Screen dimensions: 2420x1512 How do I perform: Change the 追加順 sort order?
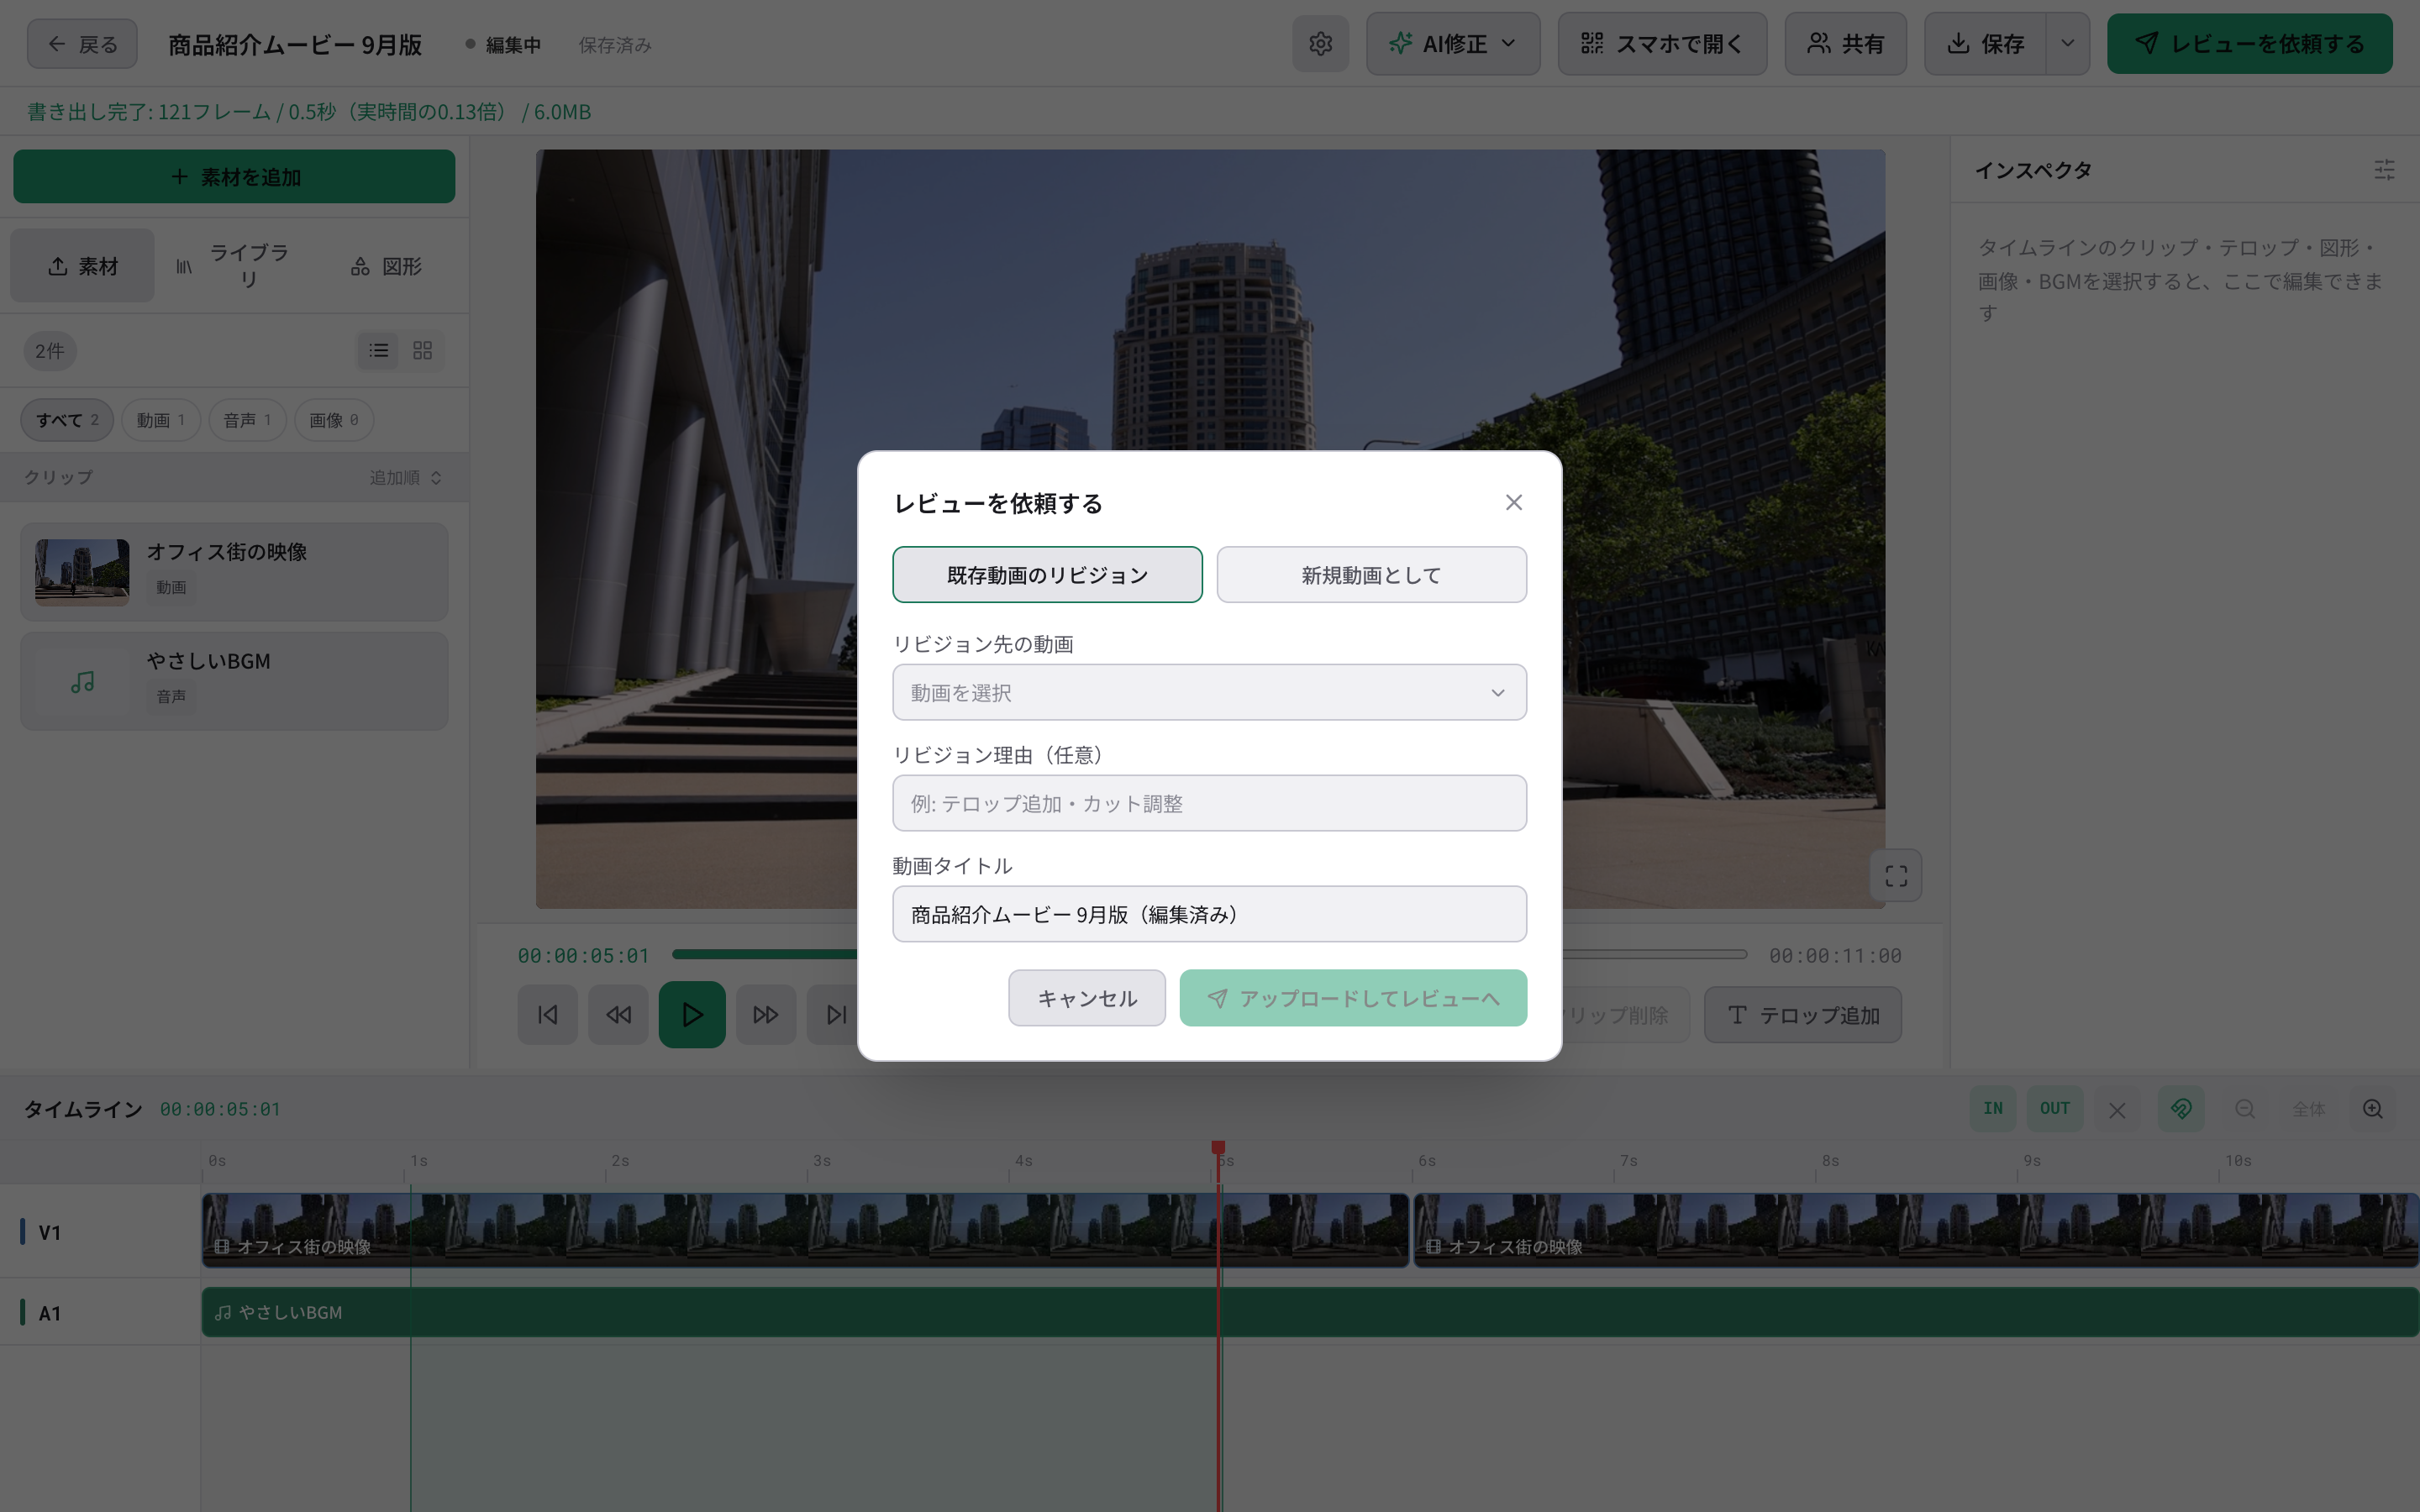405,478
